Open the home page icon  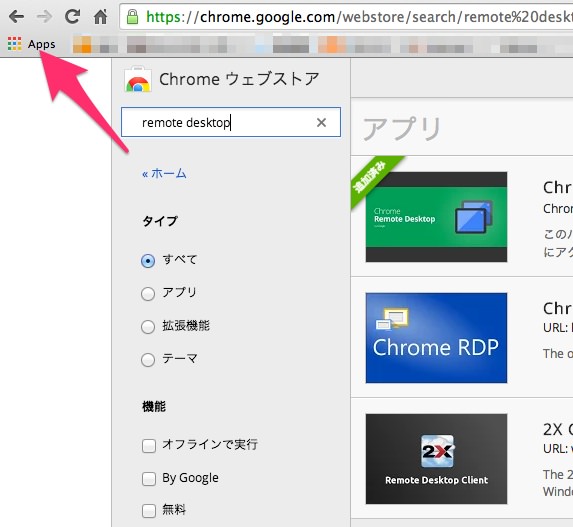pos(100,16)
